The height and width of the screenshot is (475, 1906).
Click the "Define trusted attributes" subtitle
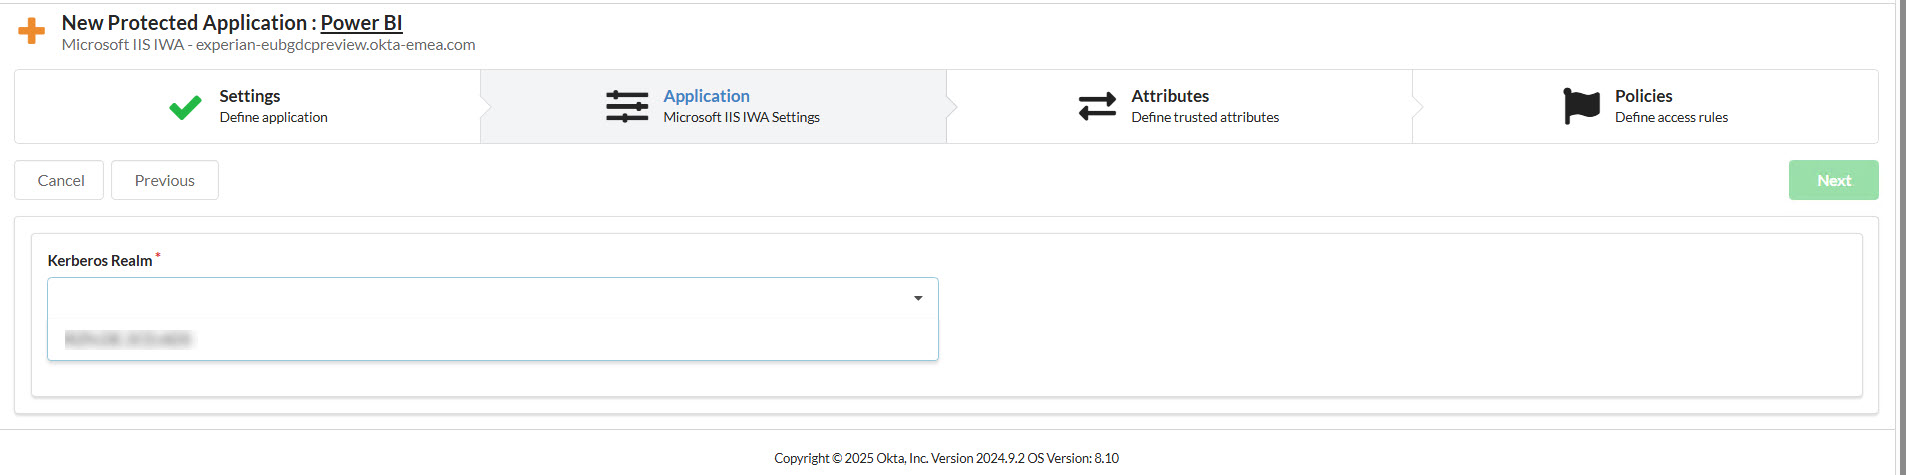(1205, 117)
